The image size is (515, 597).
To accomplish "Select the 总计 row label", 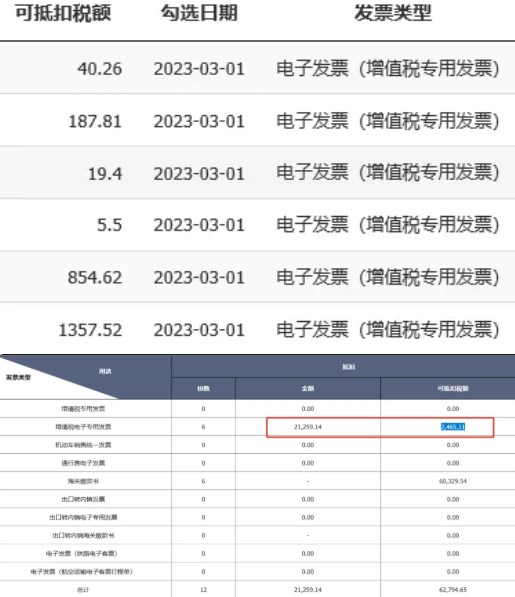I will pos(83,590).
